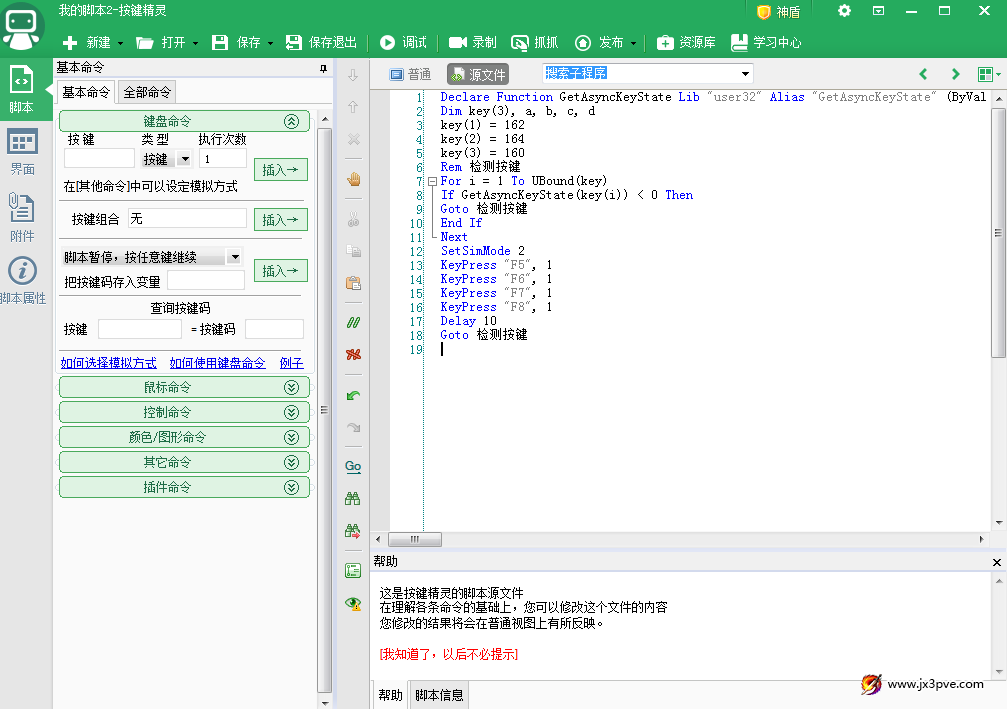This screenshot has width=1007, height=709.
Task: Switch to the 源文件 view tab
Action: [478, 74]
